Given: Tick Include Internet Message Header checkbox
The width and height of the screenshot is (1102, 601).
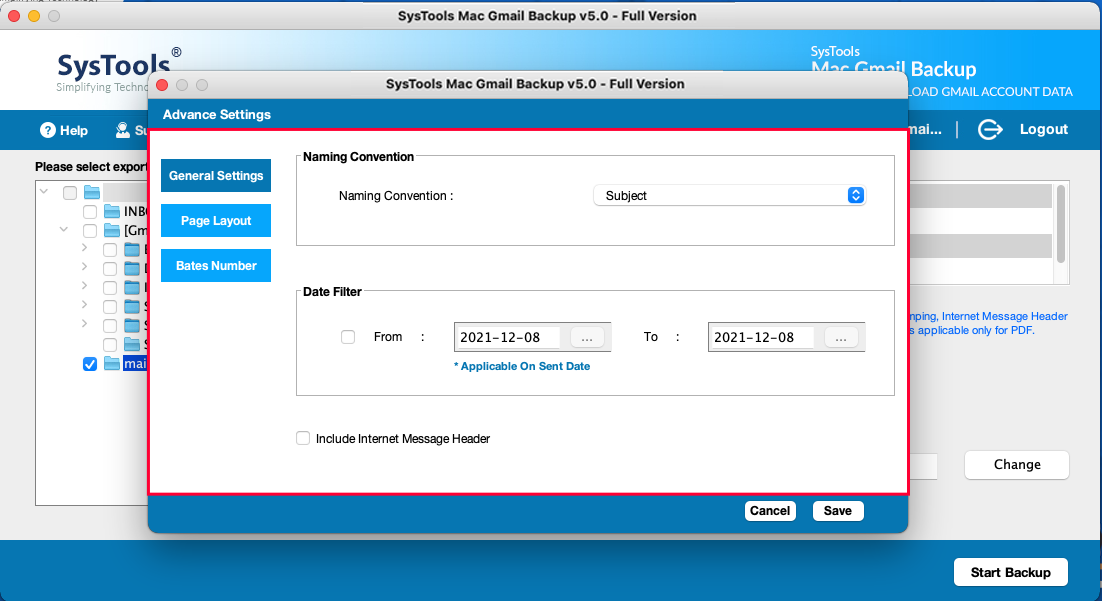Looking at the screenshot, I should coord(303,438).
